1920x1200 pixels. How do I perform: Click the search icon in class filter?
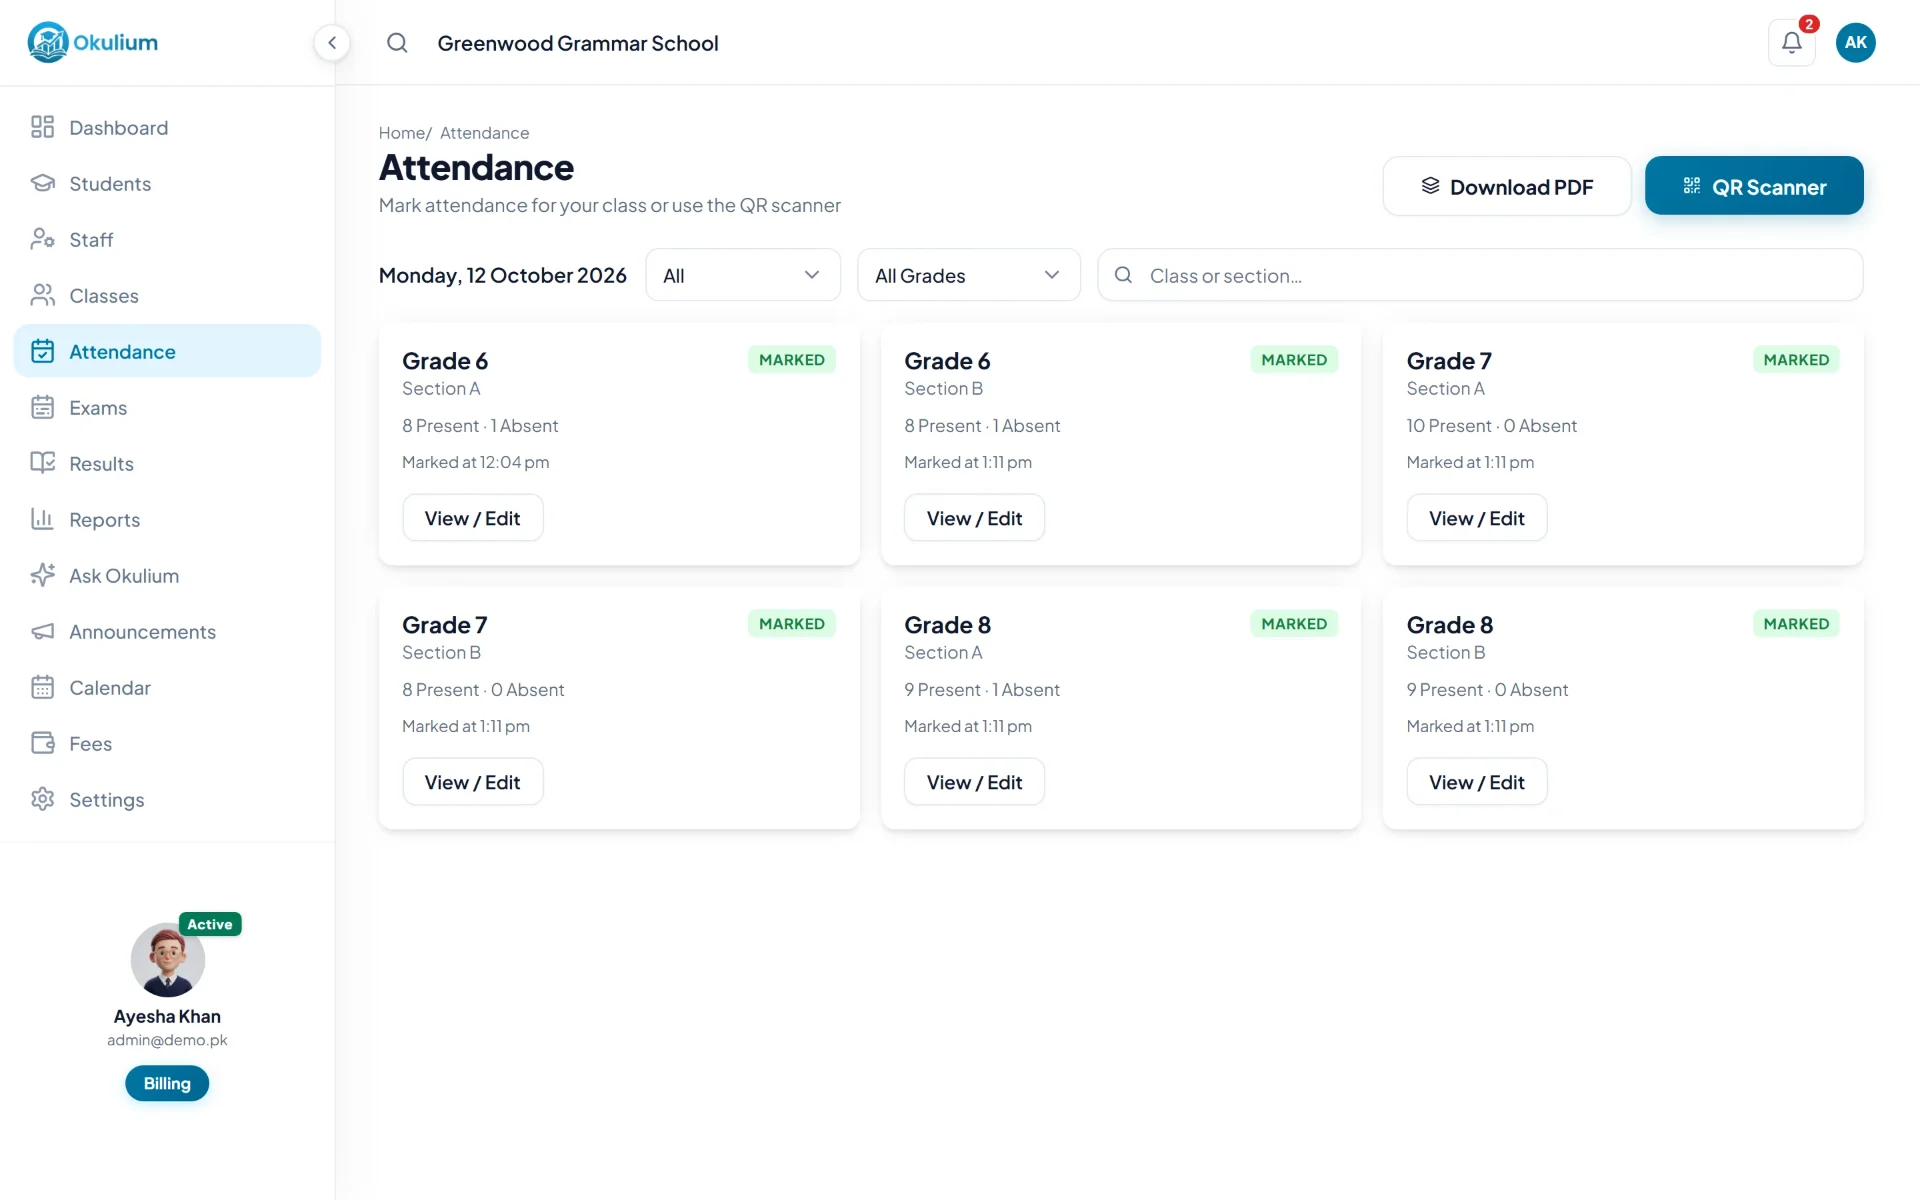[1123, 275]
